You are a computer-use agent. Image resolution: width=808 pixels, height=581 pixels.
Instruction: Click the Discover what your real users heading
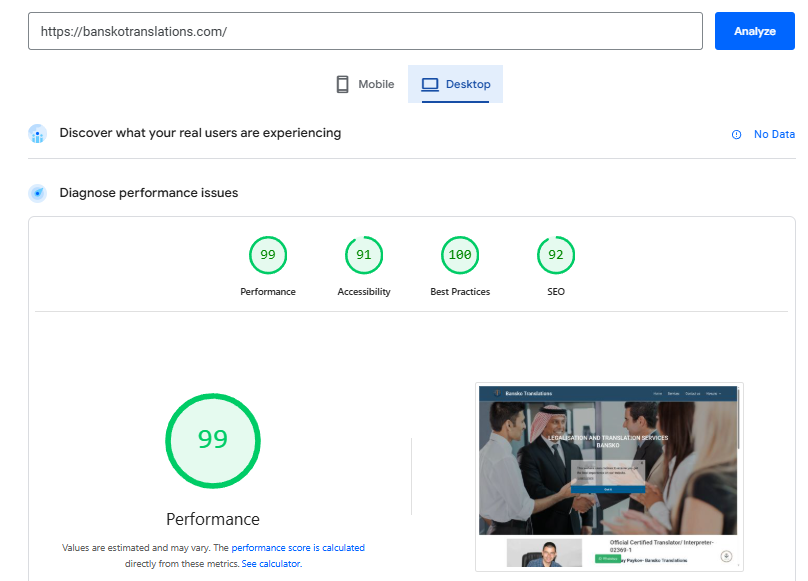200,133
